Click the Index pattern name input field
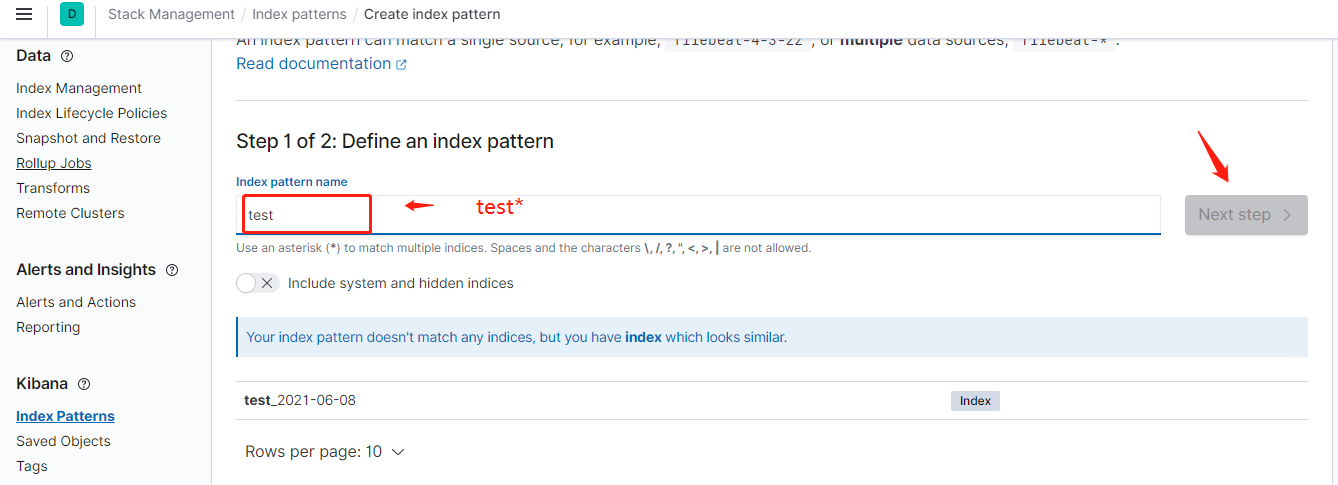This screenshot has height=485, width=1338. click(x=700, y=215)
